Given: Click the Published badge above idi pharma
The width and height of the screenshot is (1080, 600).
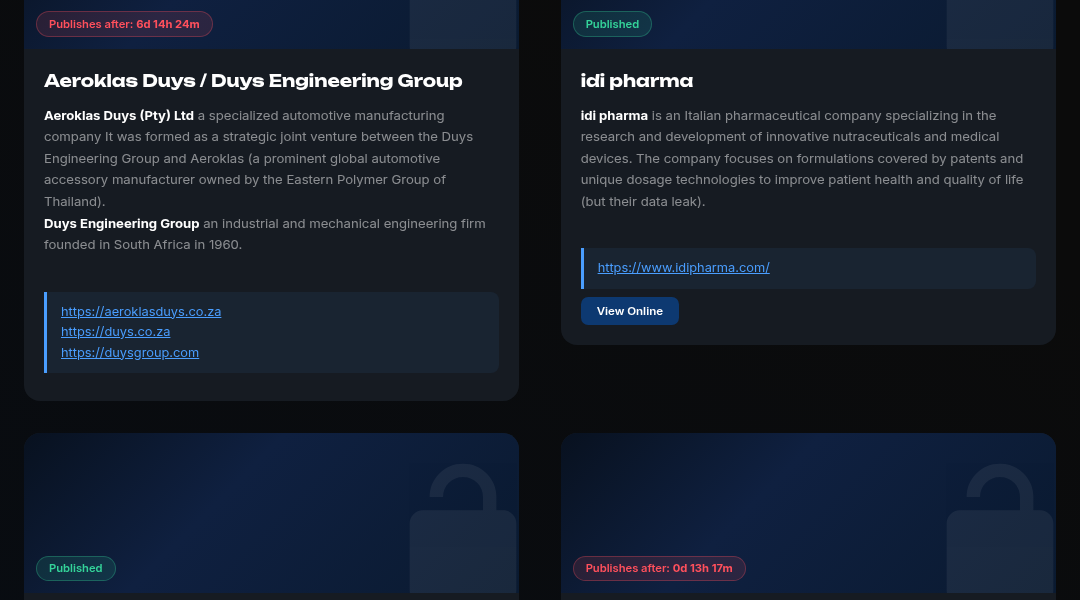Looking at the screenshot, I should [x=612, y=24].
